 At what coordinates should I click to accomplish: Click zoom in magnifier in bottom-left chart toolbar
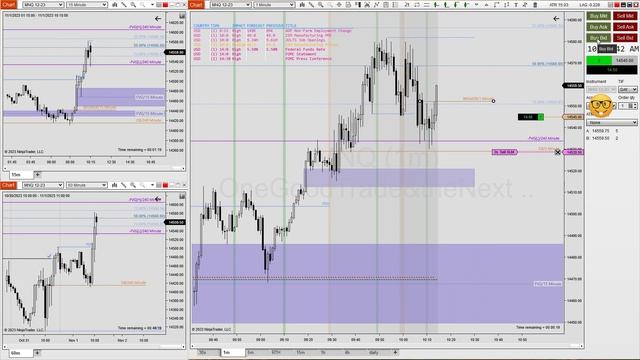133,185
